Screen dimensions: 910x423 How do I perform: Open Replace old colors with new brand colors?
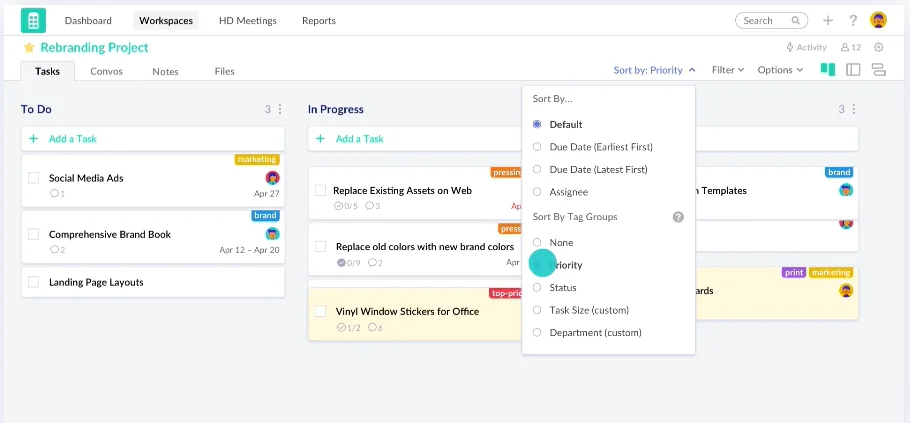click(425, 247)
